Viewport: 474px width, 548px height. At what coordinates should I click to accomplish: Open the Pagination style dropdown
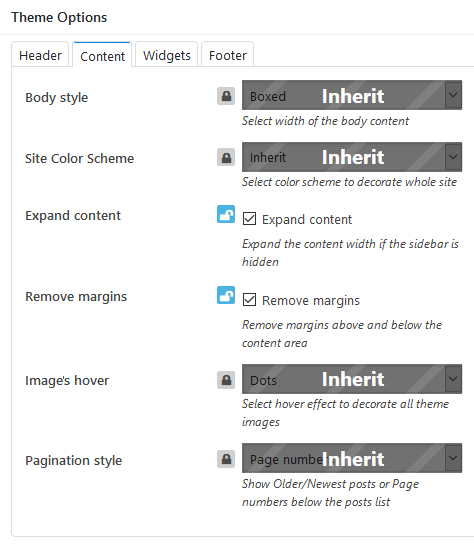click(352, 458)
